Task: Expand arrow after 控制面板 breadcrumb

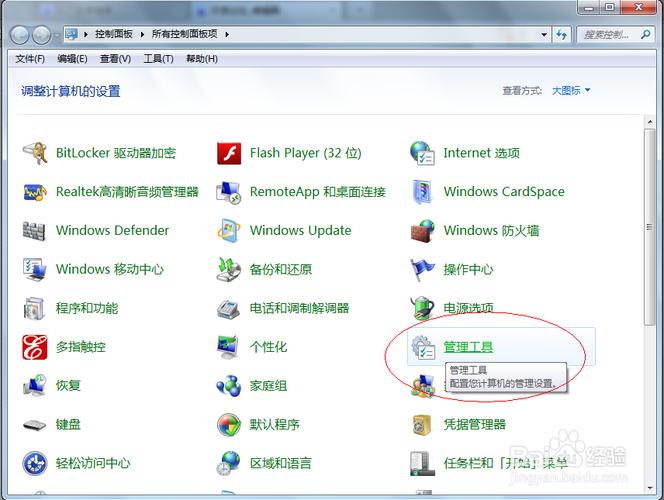Action: pos(142,34)
